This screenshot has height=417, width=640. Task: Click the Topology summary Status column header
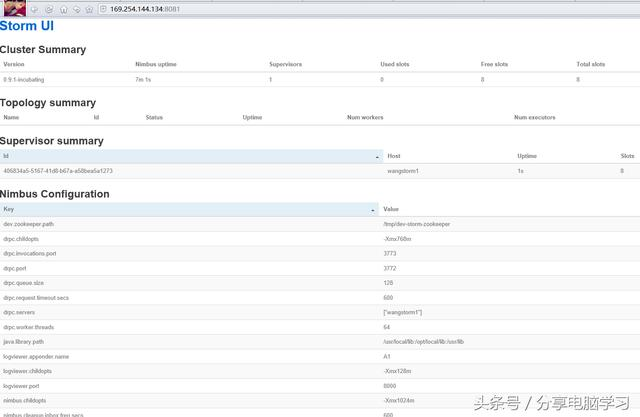click(x=154, y=117)
